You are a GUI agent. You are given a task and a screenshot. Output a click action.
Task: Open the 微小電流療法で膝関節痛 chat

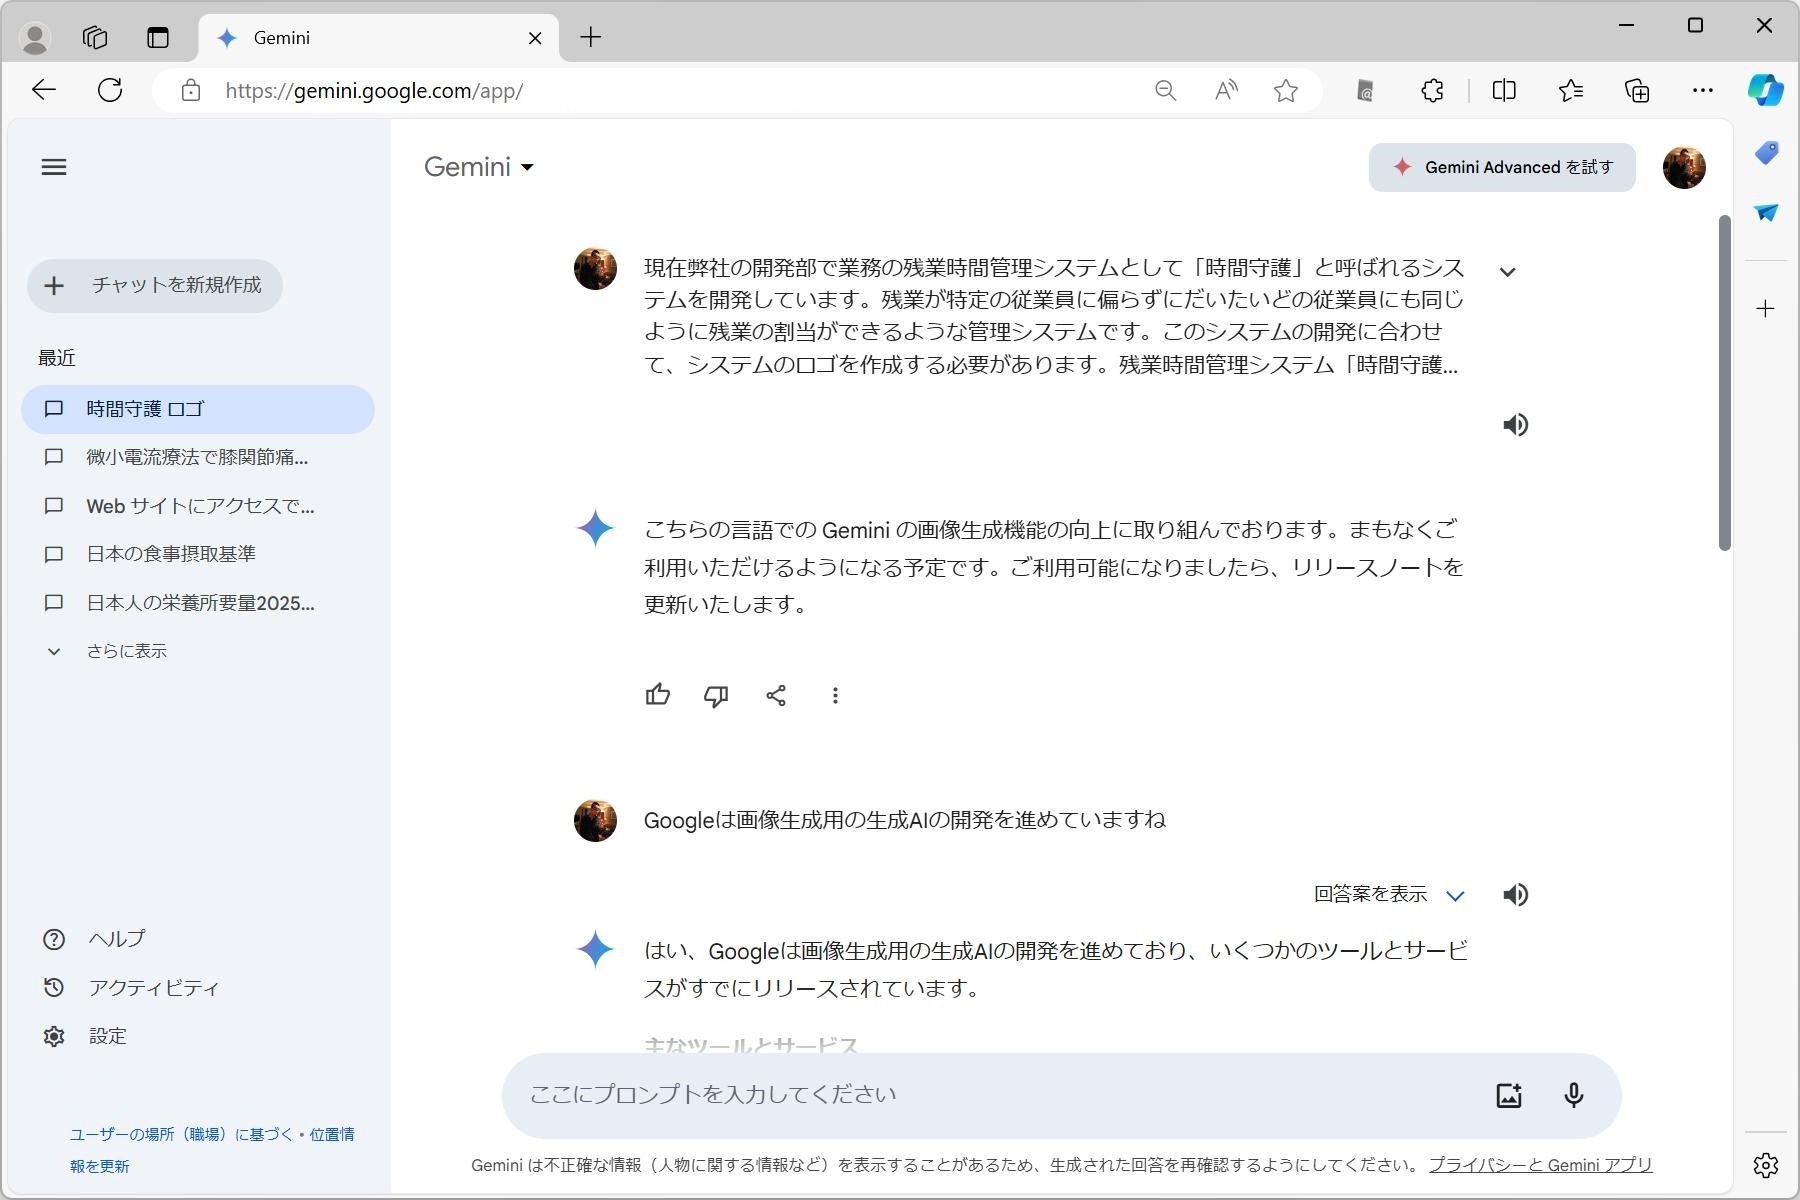click(x=198, y=457)
